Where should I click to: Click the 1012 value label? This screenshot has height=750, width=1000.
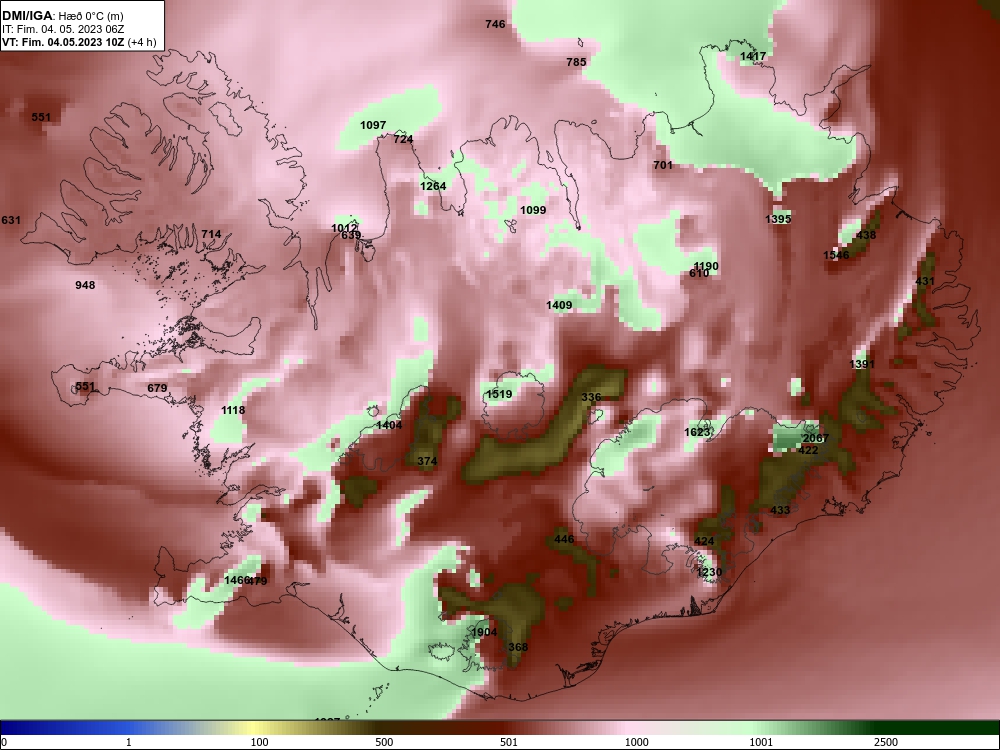click(344, 228)
